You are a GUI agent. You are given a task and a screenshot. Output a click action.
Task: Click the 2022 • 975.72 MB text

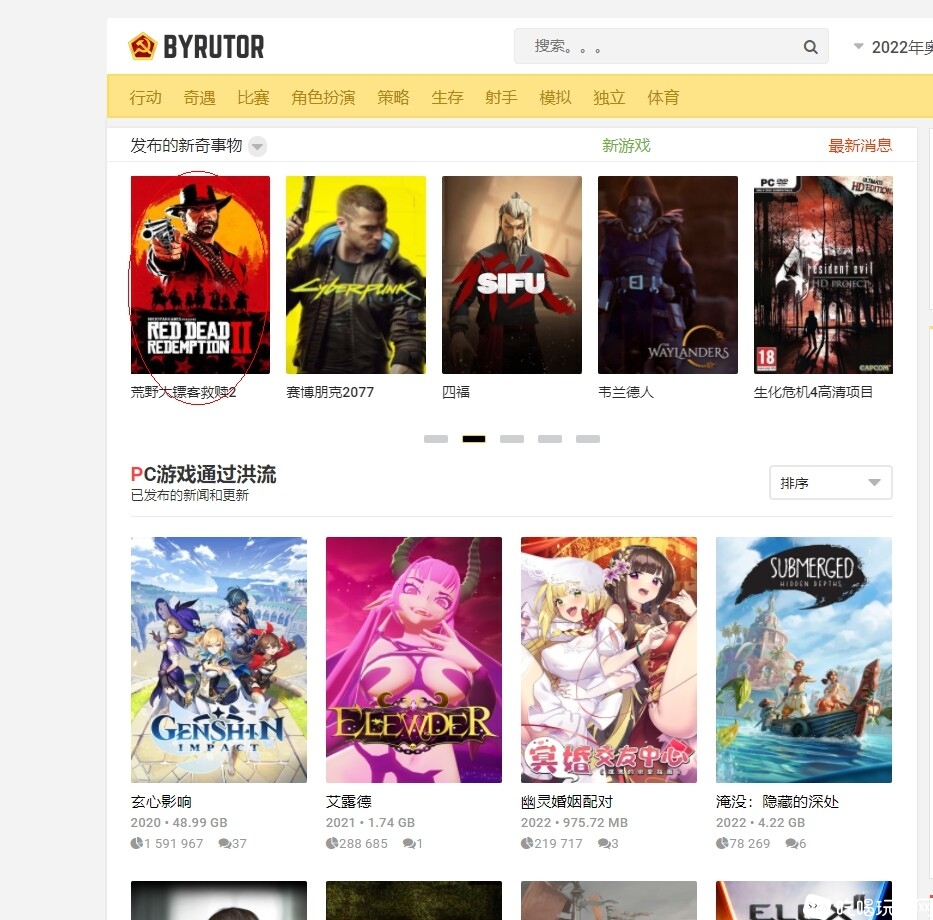(x=574, y=822)
